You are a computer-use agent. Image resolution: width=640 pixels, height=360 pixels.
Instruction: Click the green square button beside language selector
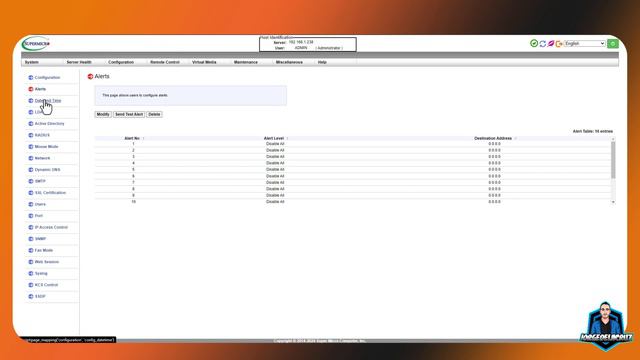(x=613, y=44)
